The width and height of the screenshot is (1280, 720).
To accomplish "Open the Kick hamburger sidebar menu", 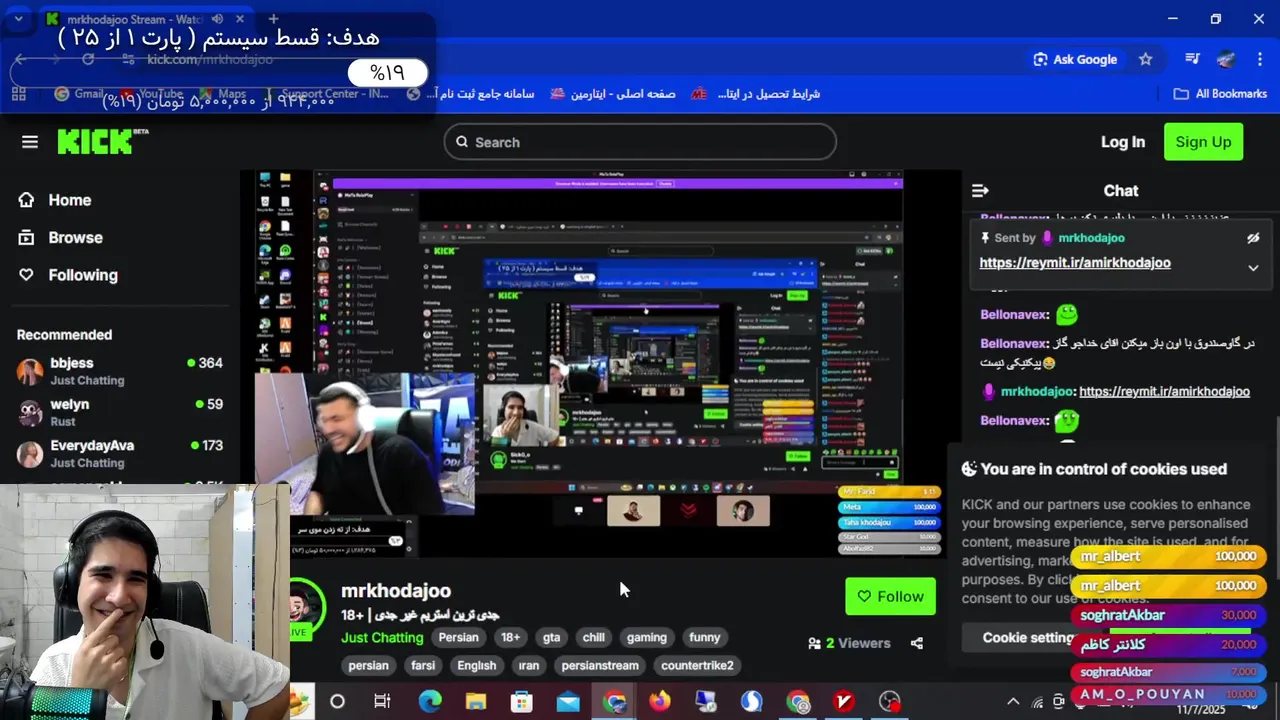I will pos(30,142).
